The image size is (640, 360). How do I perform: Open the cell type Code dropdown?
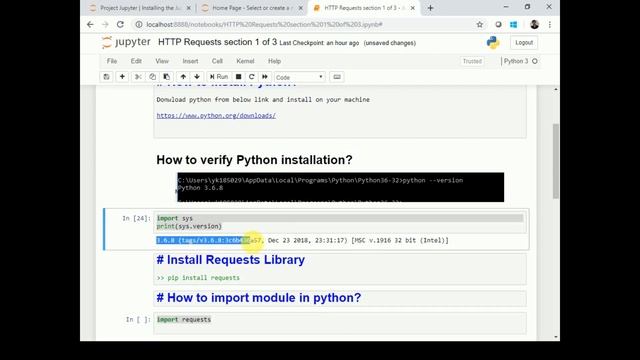pyautogui.click(x=300, y=77)
